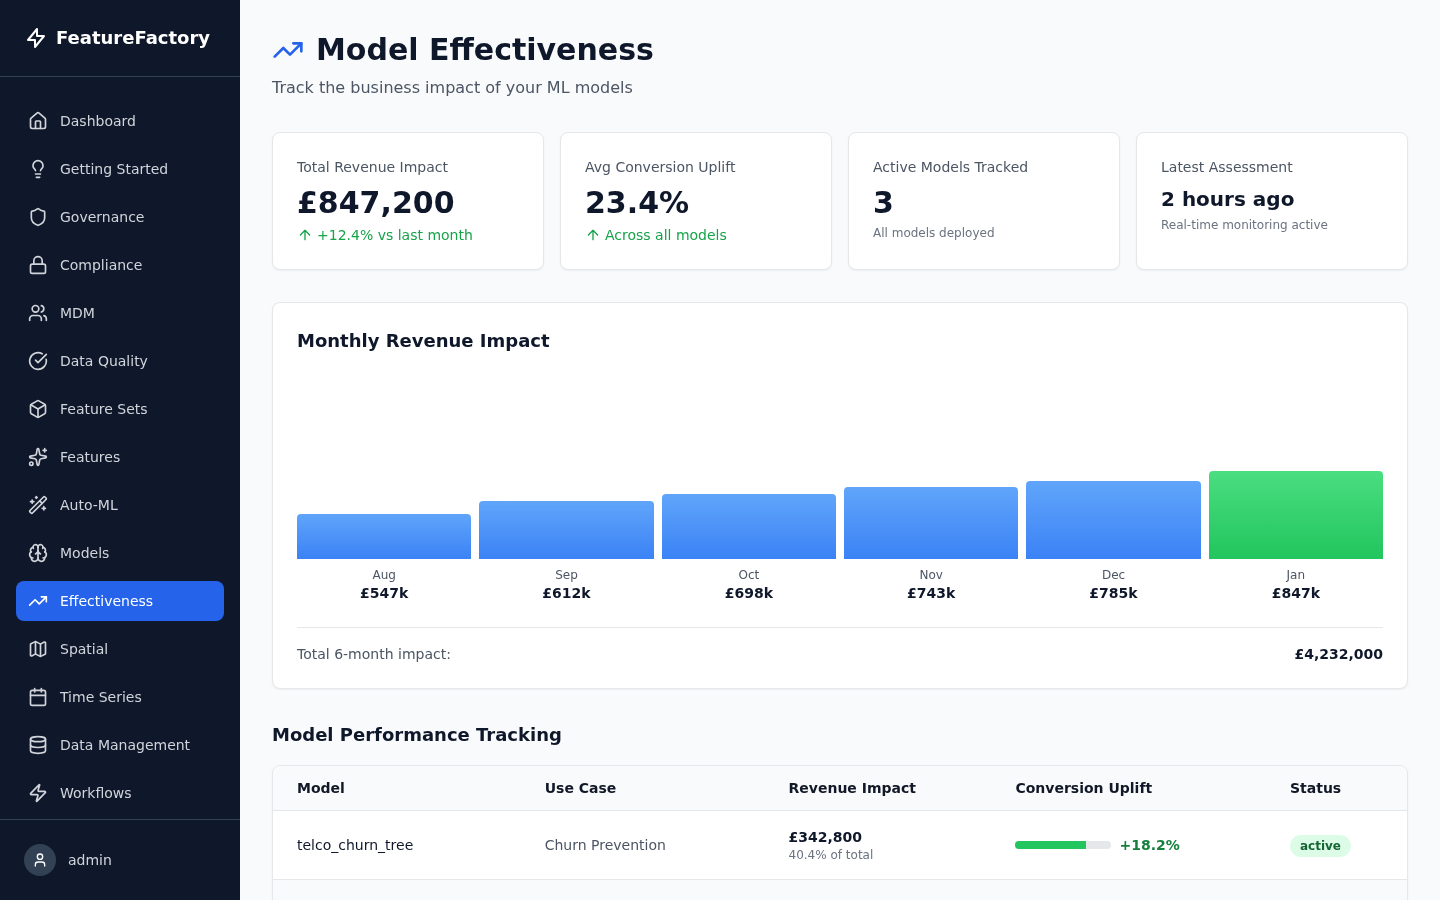Image resolution: width=1440 pixels, height=900 pixels.
Task: Click the admin avatar icon
Action: pos(40,860)
